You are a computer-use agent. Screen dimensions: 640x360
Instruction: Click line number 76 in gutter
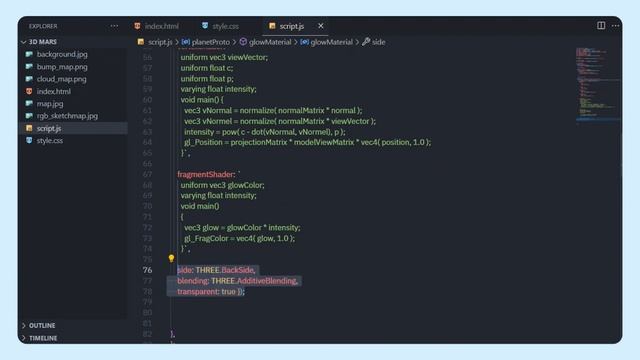[x=147, y=270]
